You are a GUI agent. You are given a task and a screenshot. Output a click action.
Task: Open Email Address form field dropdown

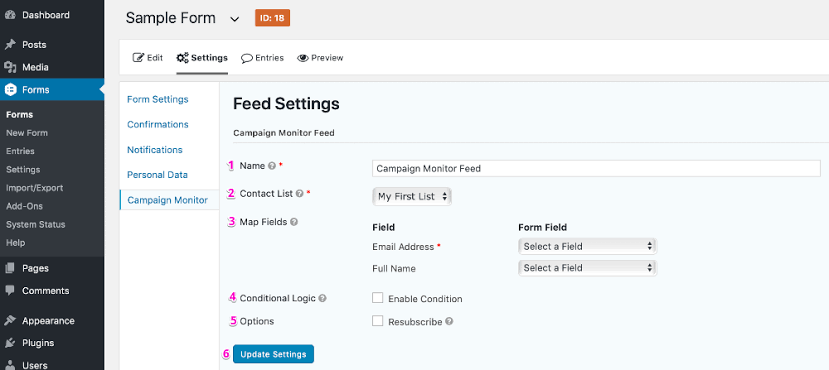click(x=587, y=246)
